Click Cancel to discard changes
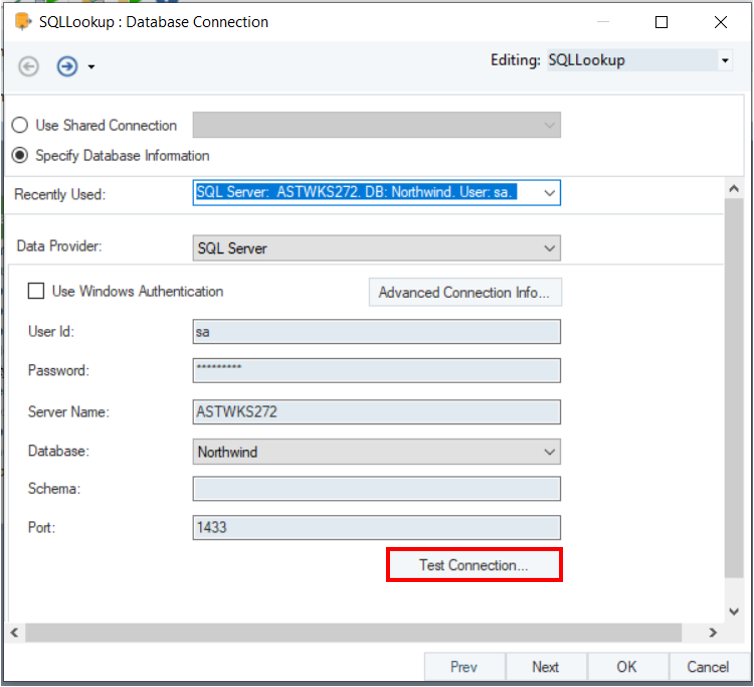This screenshot has width=754, height=687. pos(707,667)
